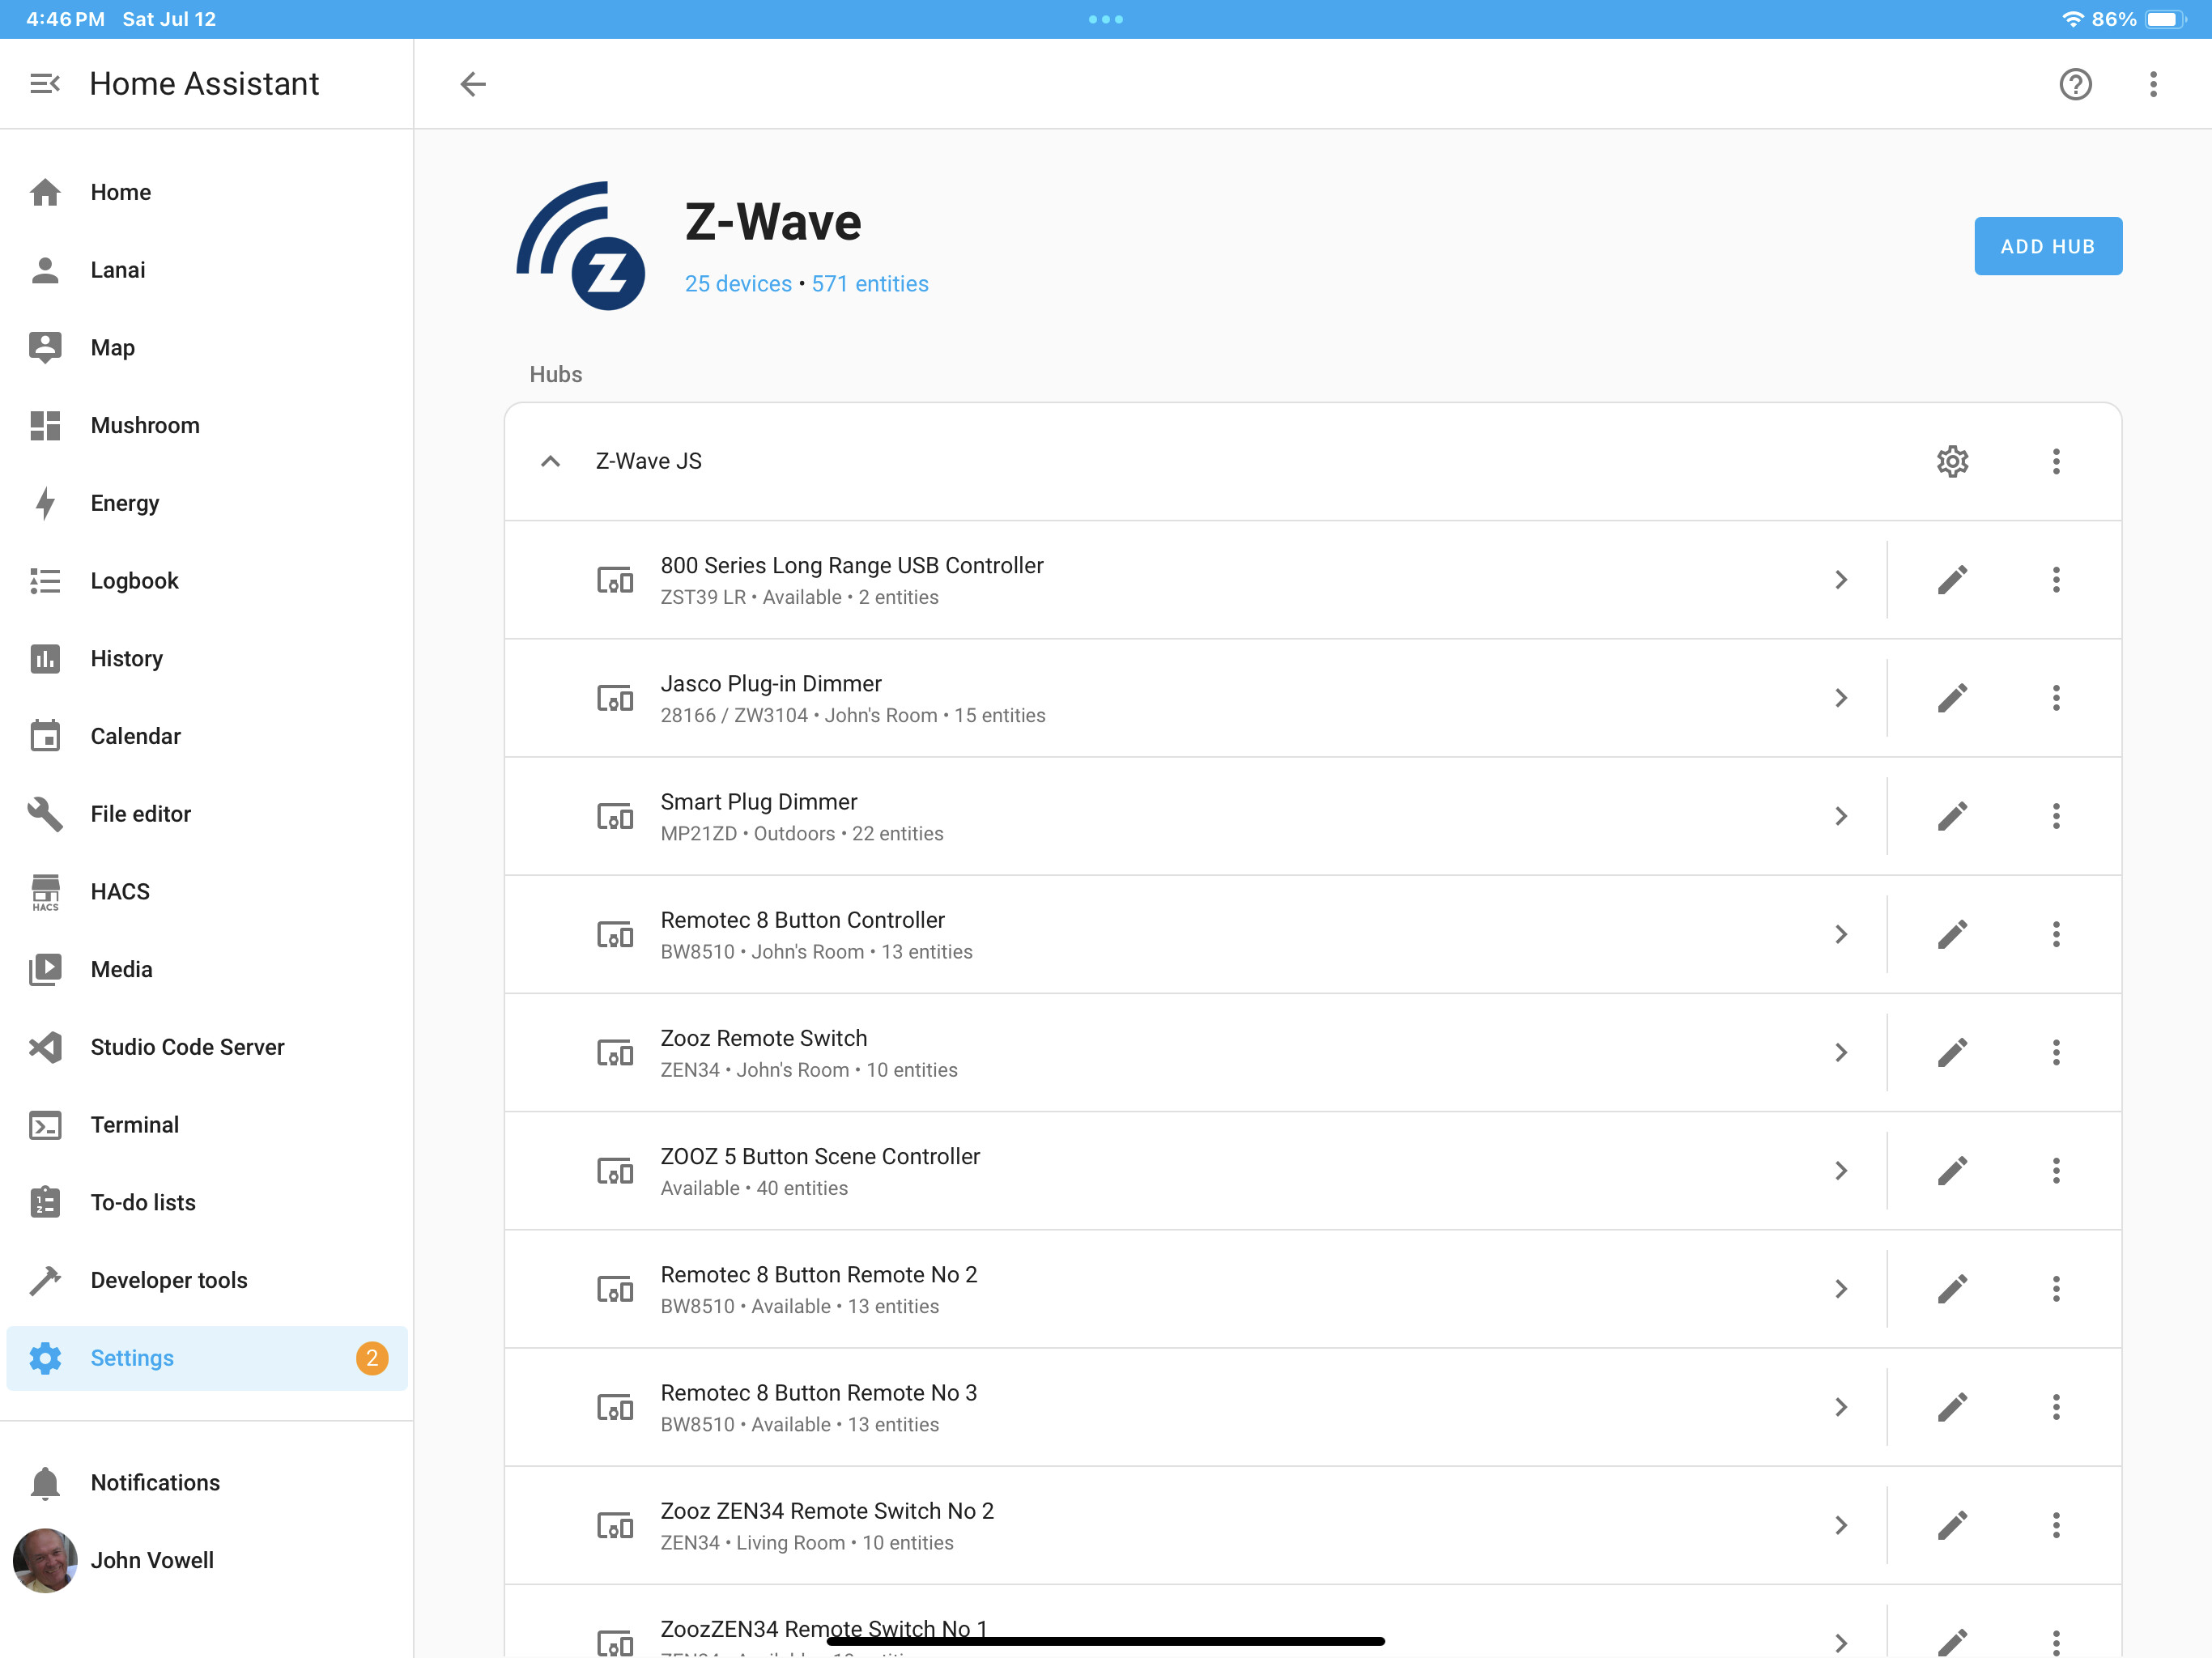Select the "Z-Wave JS" hub name

(x=649, y=461)
